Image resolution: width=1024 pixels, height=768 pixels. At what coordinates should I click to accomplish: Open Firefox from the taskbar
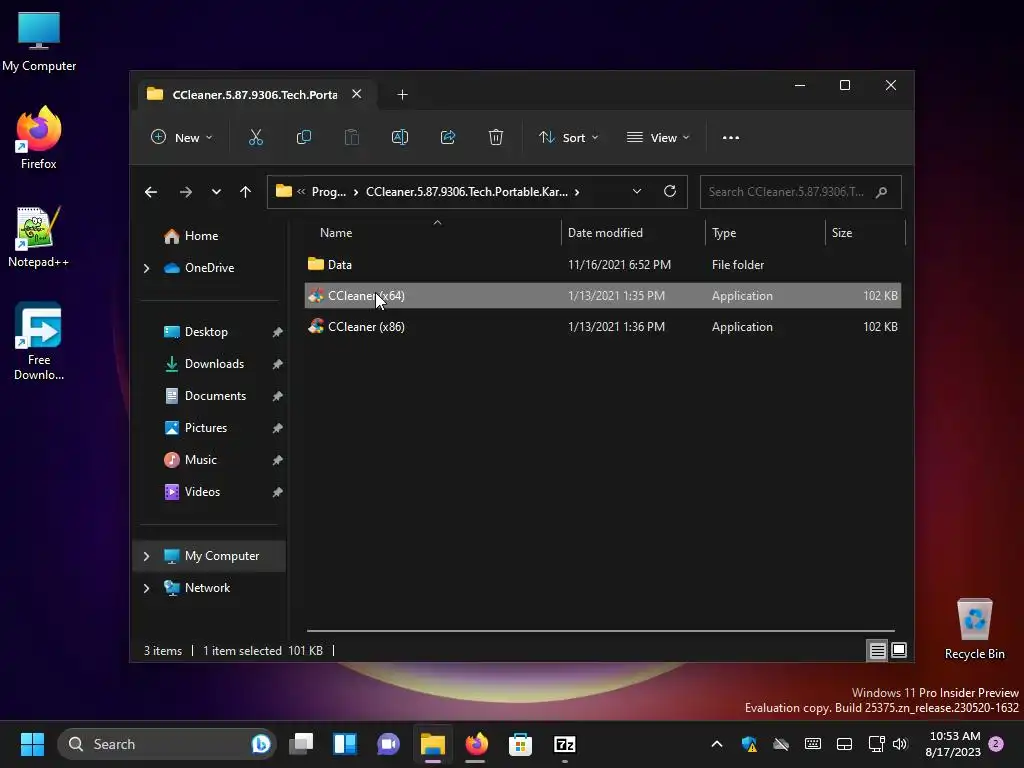tap(477, 744)
